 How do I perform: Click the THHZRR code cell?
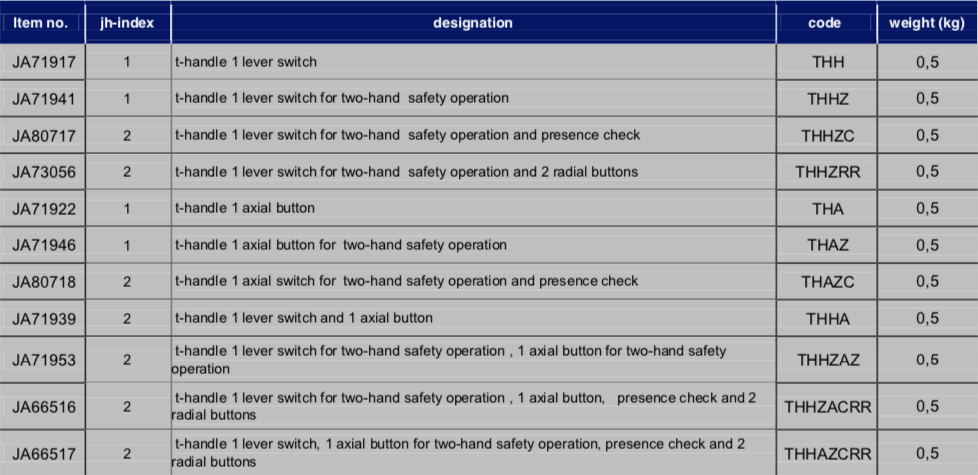click(826, 171)
